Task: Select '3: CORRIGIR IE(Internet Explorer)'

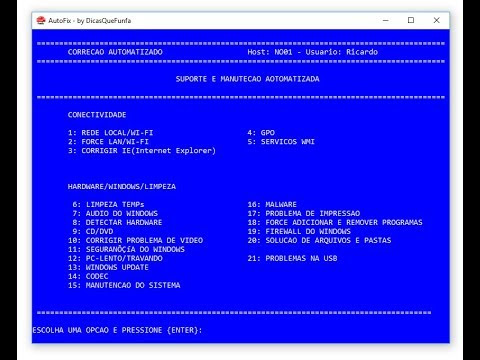Action: [142, 151]
